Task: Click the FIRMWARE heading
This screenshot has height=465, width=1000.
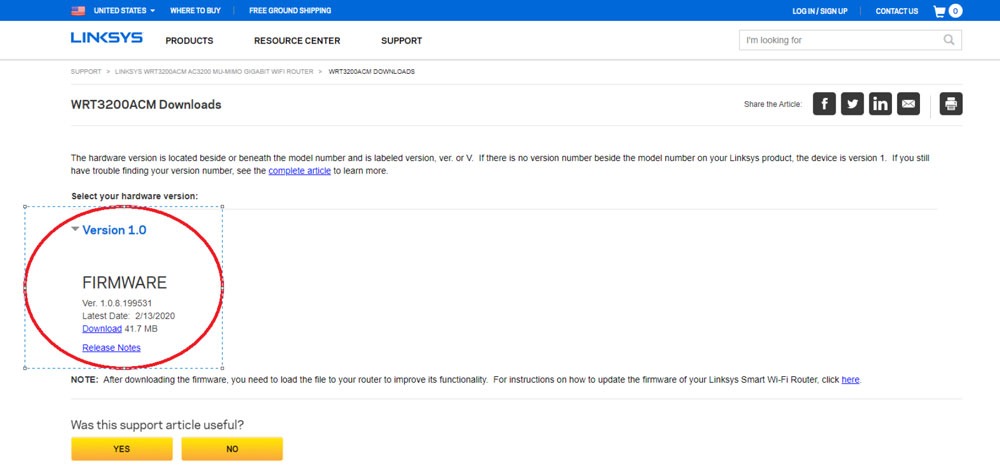Action: 124,283
